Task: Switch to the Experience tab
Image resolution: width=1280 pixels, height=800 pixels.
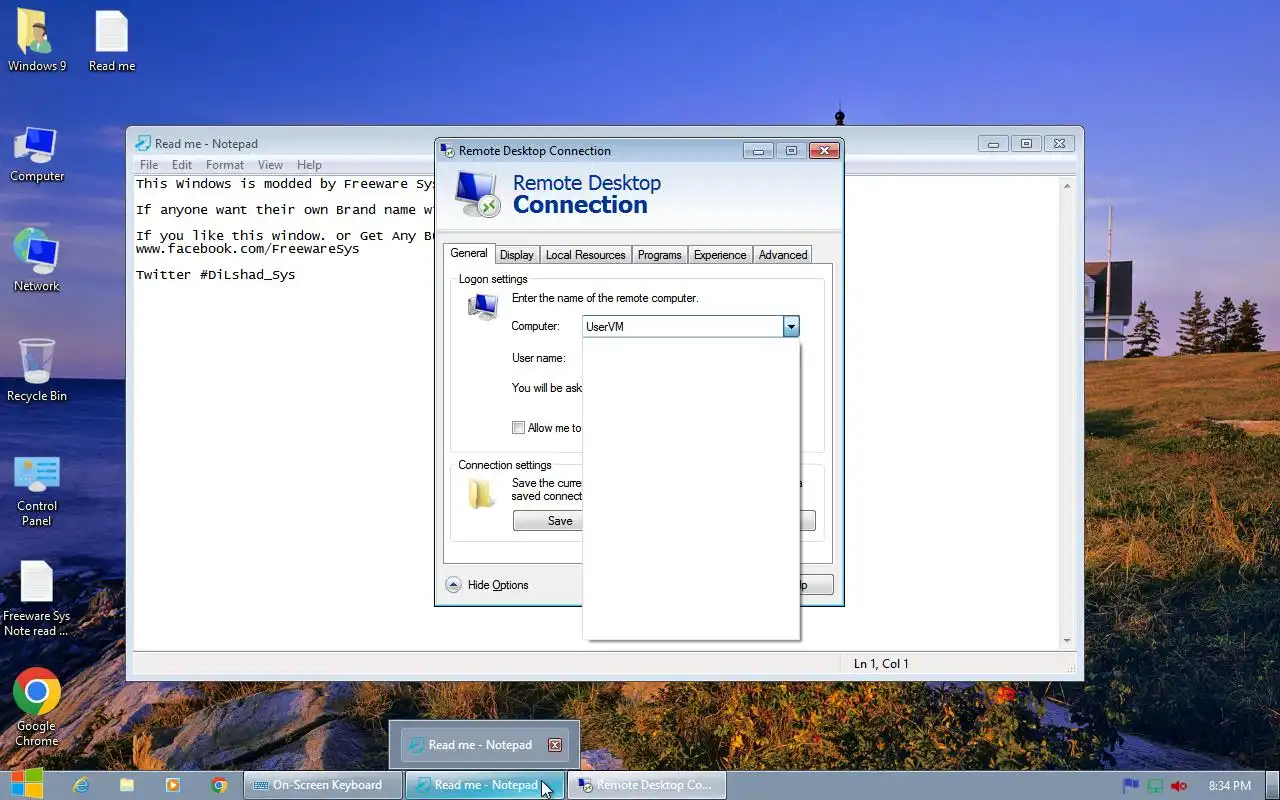Action: [x=720, y=255]
